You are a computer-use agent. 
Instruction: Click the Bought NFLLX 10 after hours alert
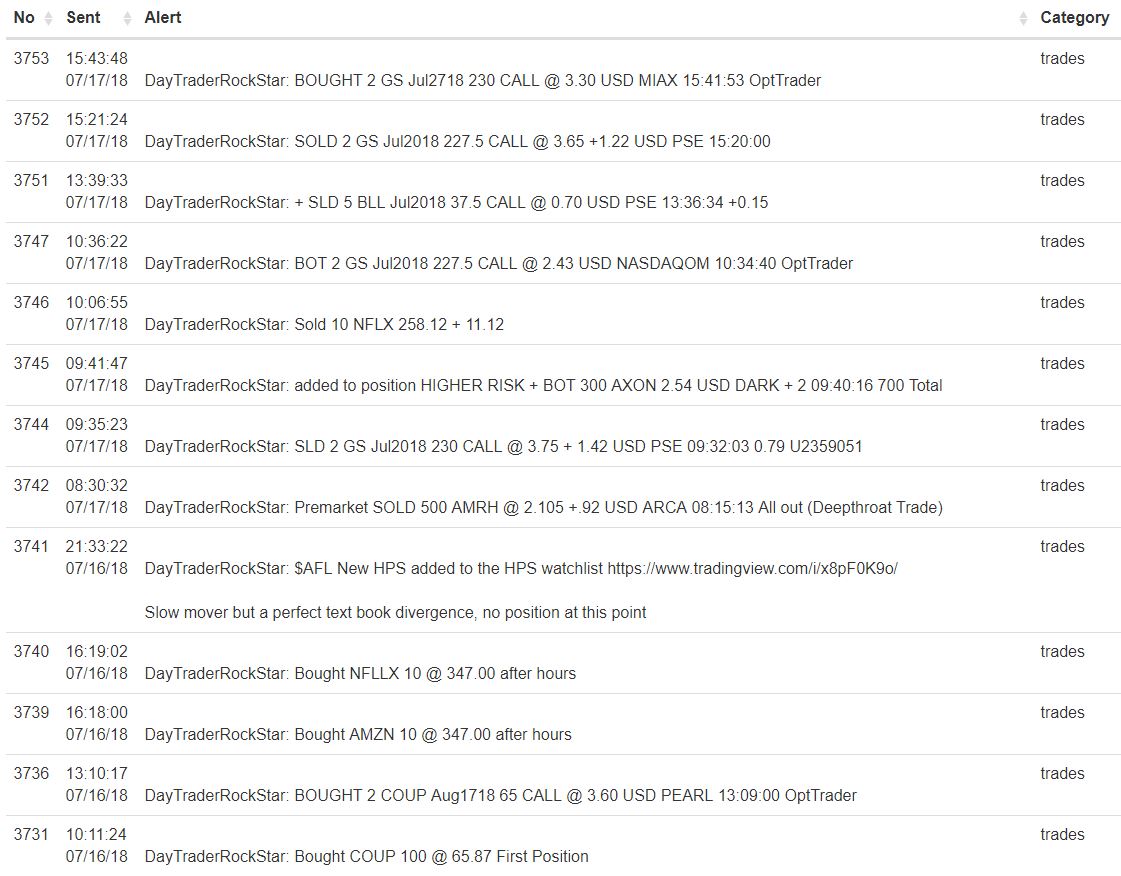click(360, 674)
